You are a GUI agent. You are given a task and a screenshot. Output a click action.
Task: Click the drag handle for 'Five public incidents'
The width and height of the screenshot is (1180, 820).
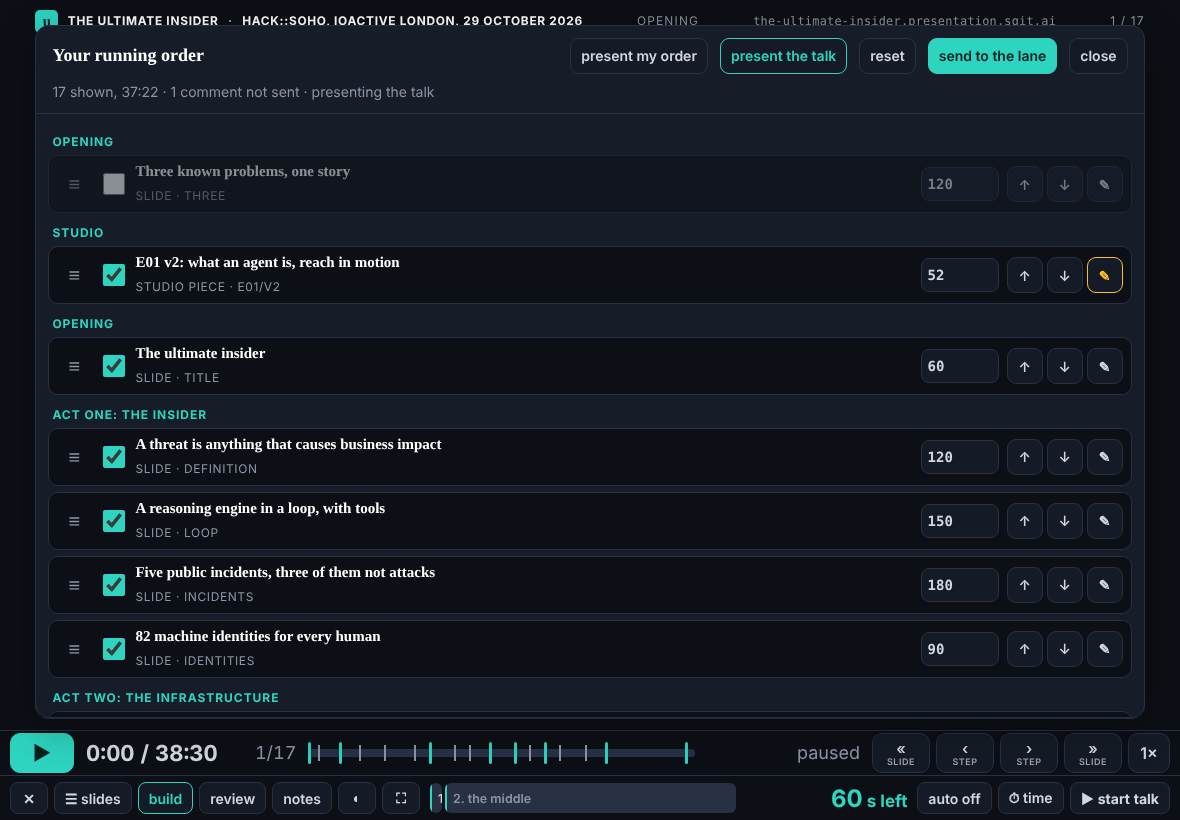(x=74, y=585)
